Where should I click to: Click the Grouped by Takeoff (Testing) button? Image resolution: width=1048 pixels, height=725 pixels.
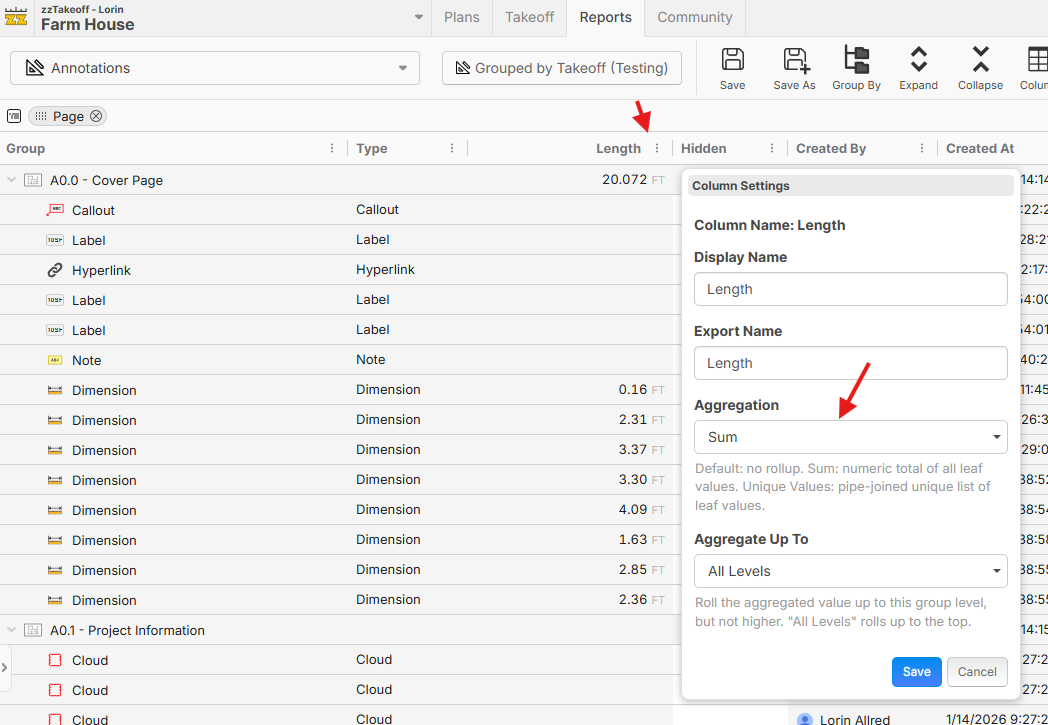(561, 68)
